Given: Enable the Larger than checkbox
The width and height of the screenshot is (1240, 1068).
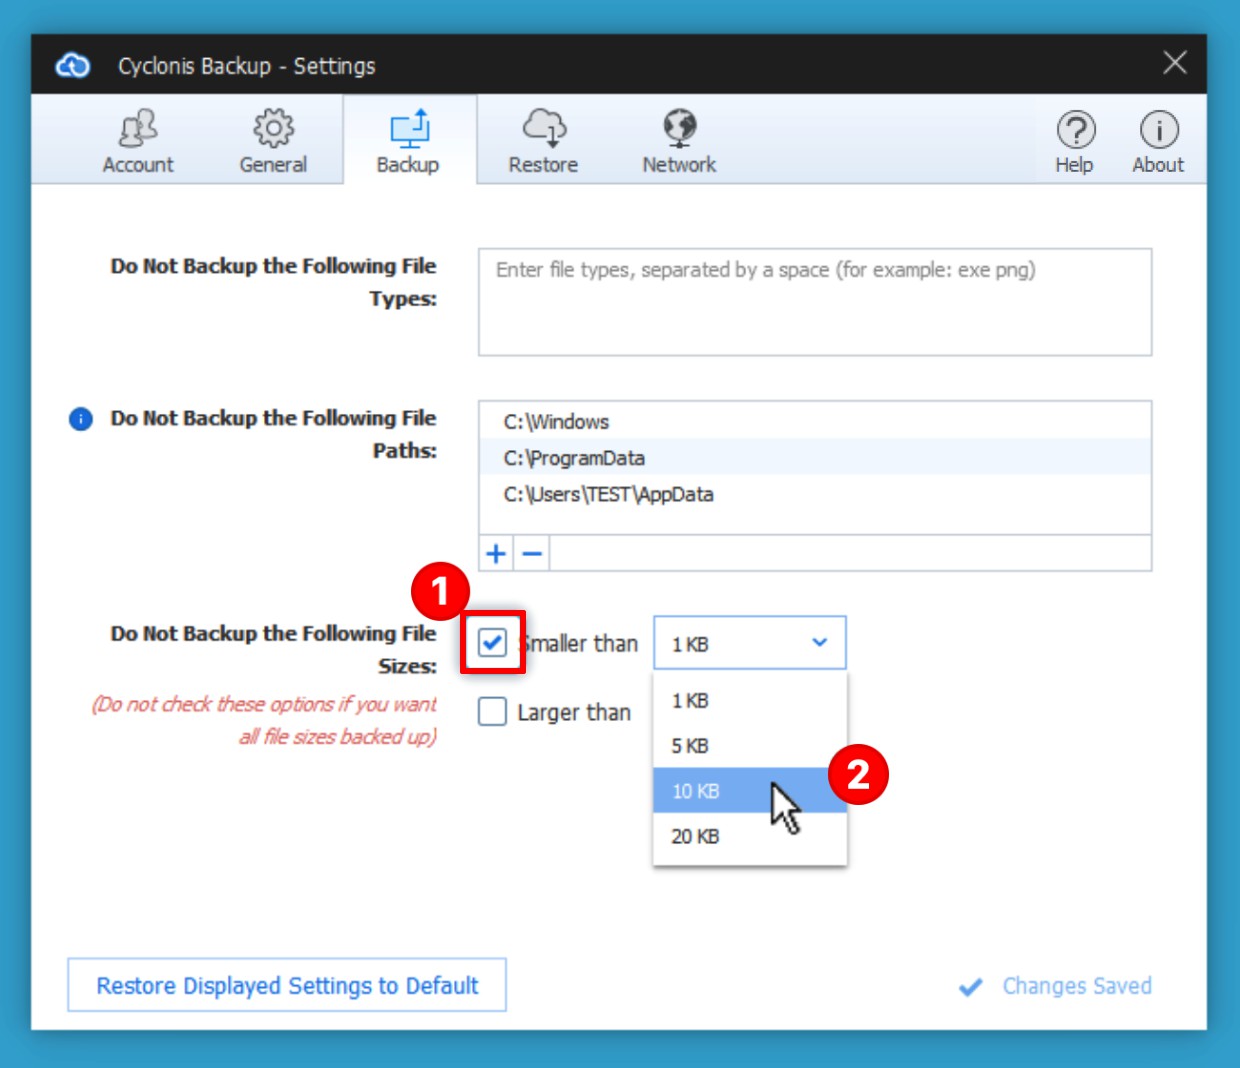Looking at the screenshot, I should click(492, 712).
